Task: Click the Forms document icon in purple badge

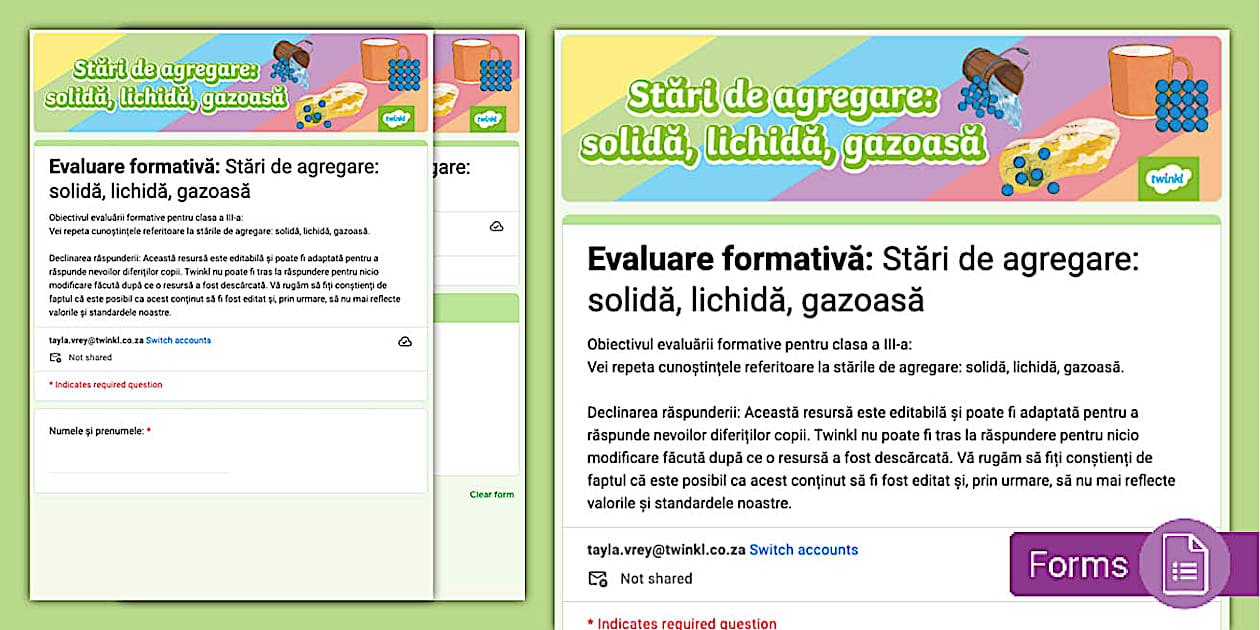Action: pos(1184,565)
